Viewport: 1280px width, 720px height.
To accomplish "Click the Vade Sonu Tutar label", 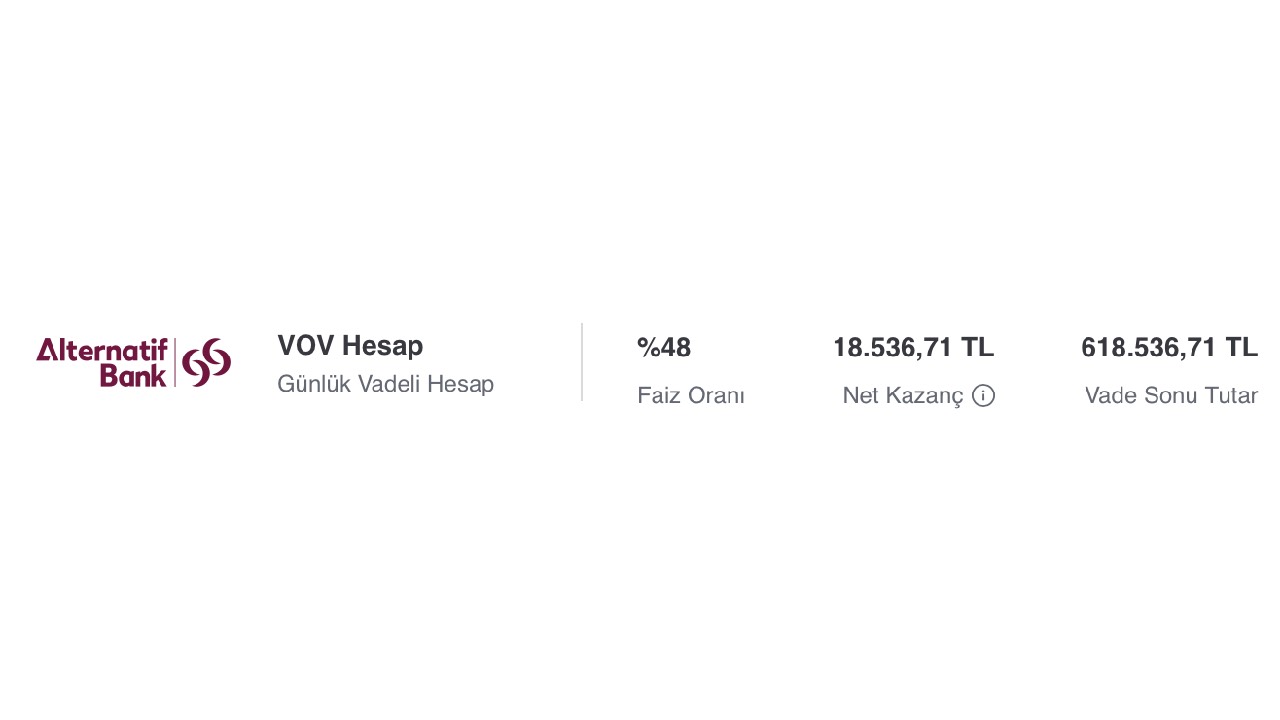I will coord(1171,396).
